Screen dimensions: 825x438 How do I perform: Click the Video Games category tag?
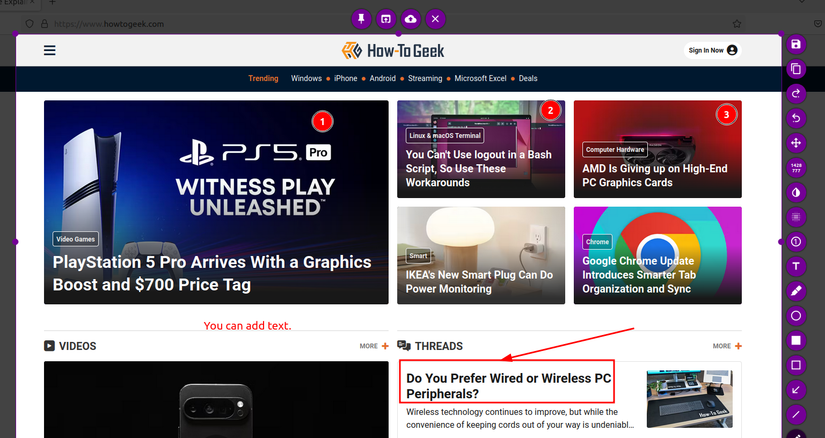[x=75, y=239]
